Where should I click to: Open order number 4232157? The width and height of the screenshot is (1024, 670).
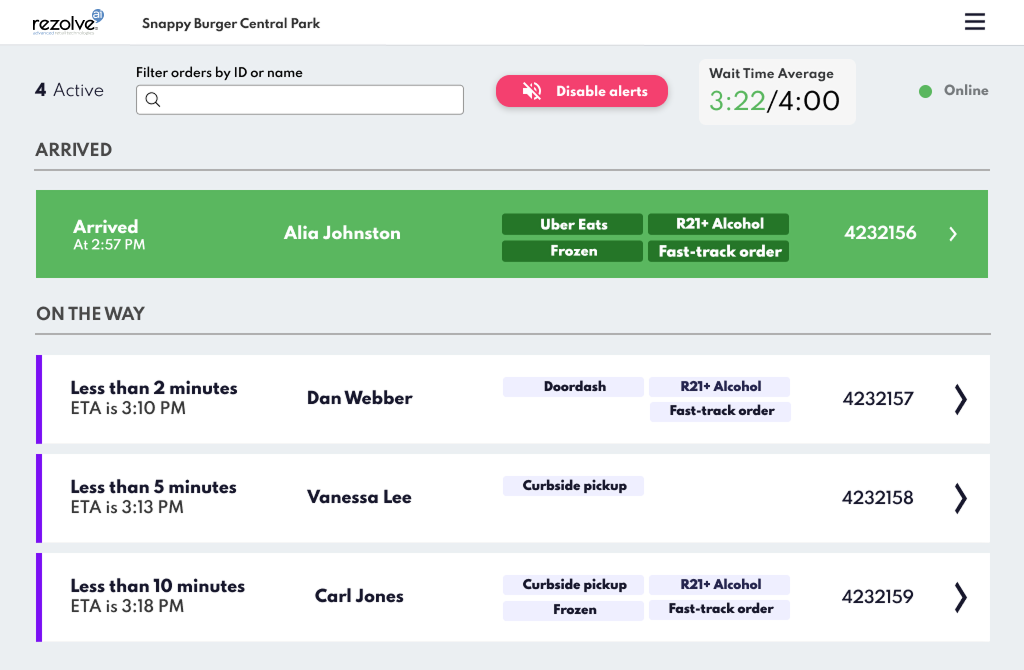[878, 399]
